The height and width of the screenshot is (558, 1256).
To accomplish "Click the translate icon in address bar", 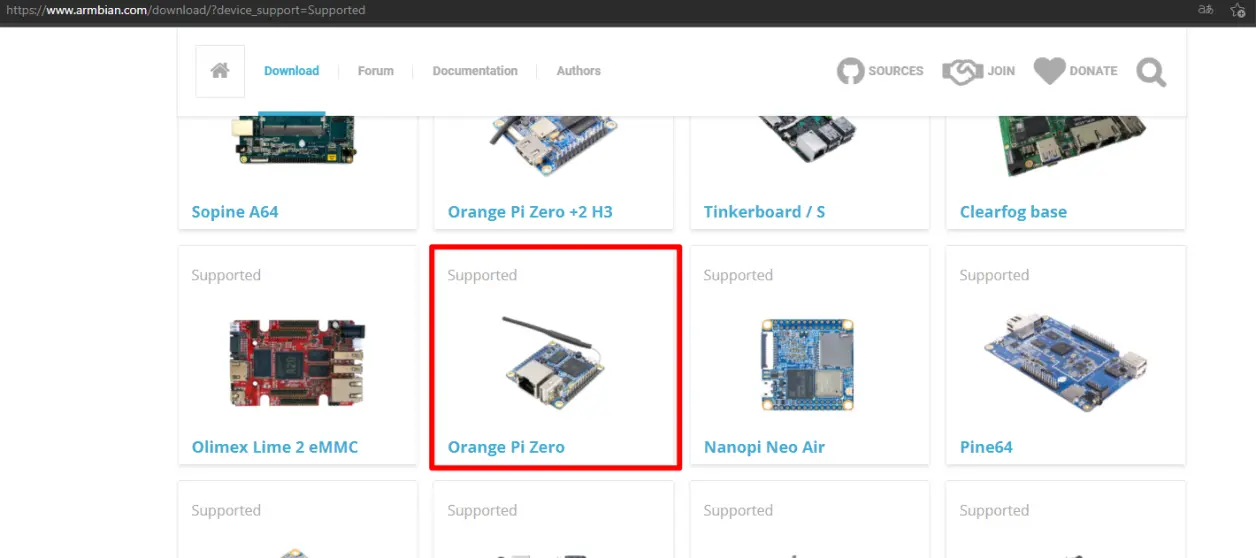I will [x=1206, y=10].
